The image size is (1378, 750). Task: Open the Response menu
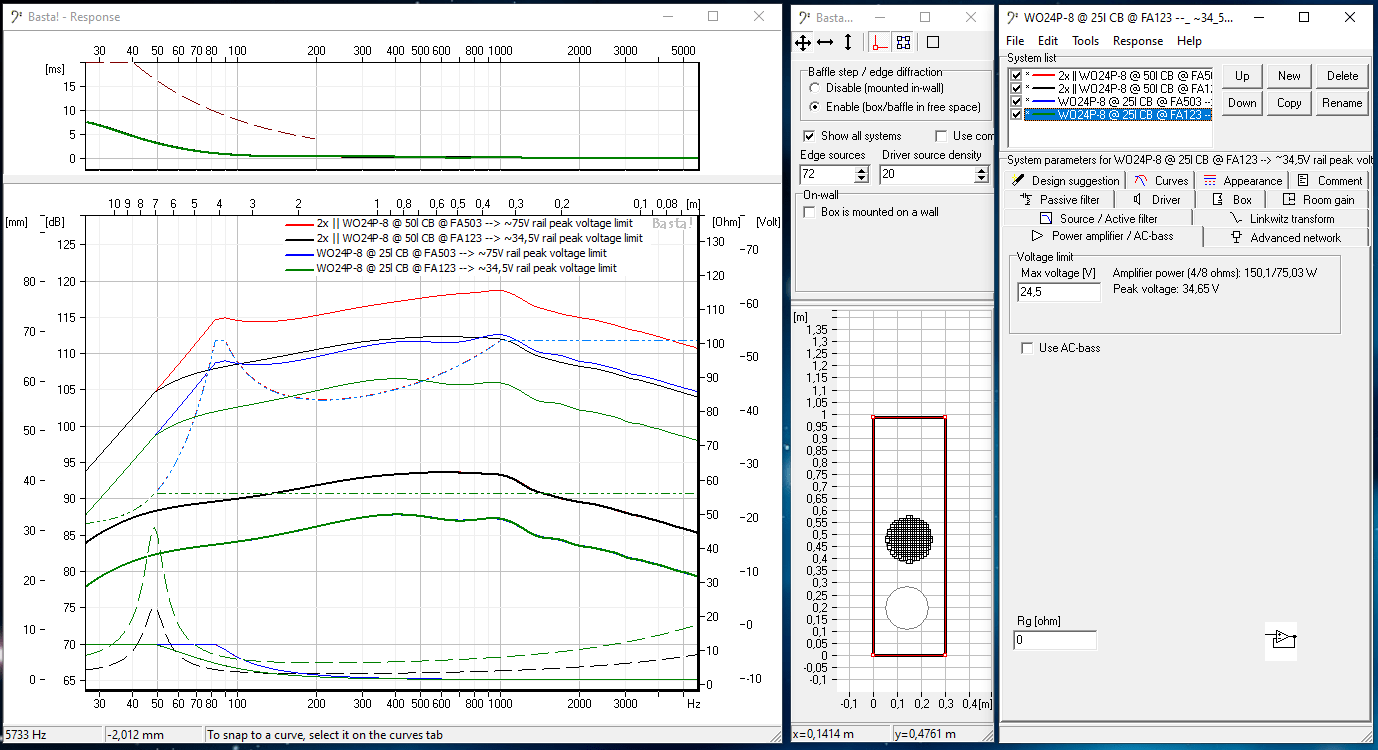(1138, 41)
